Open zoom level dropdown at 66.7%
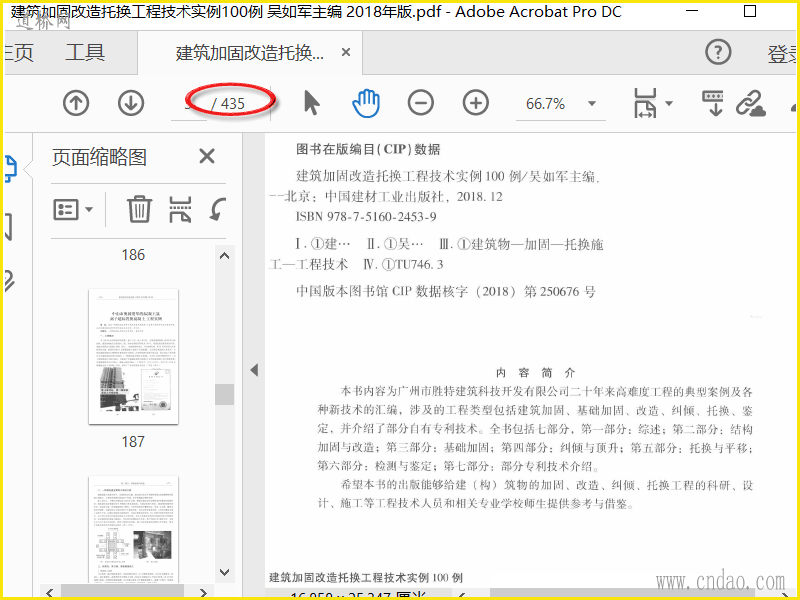The image size is (800, 600). click(x=592, y=104)
